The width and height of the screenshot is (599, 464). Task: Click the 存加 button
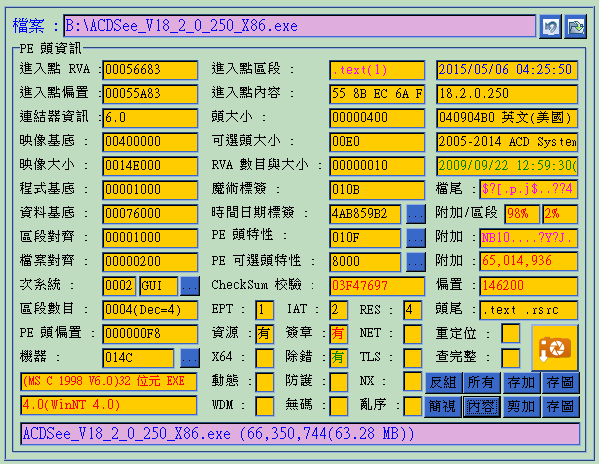522,383
